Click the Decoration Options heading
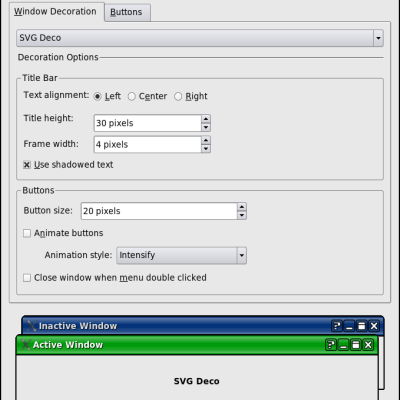The width and height of the screenshot is (400, 400). [58, 57]
